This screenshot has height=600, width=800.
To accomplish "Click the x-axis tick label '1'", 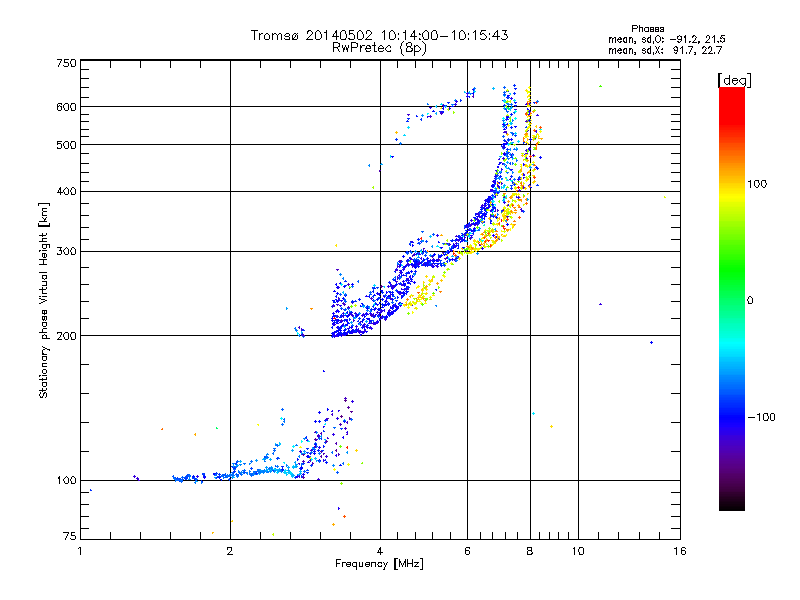I will (81, 551).
